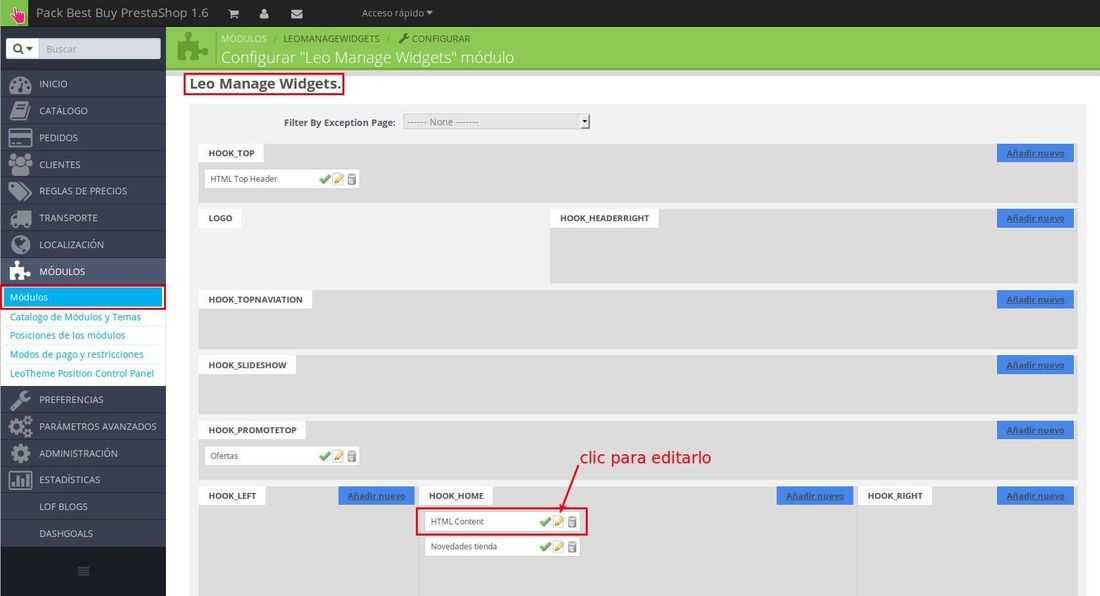Toggle enabled checkmark of HTML Content

544,522
